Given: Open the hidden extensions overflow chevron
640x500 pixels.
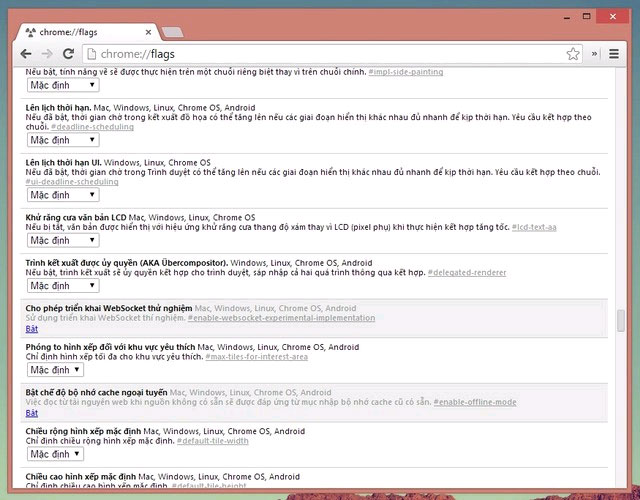Looking at the screenshot, I should pos(594,53).
